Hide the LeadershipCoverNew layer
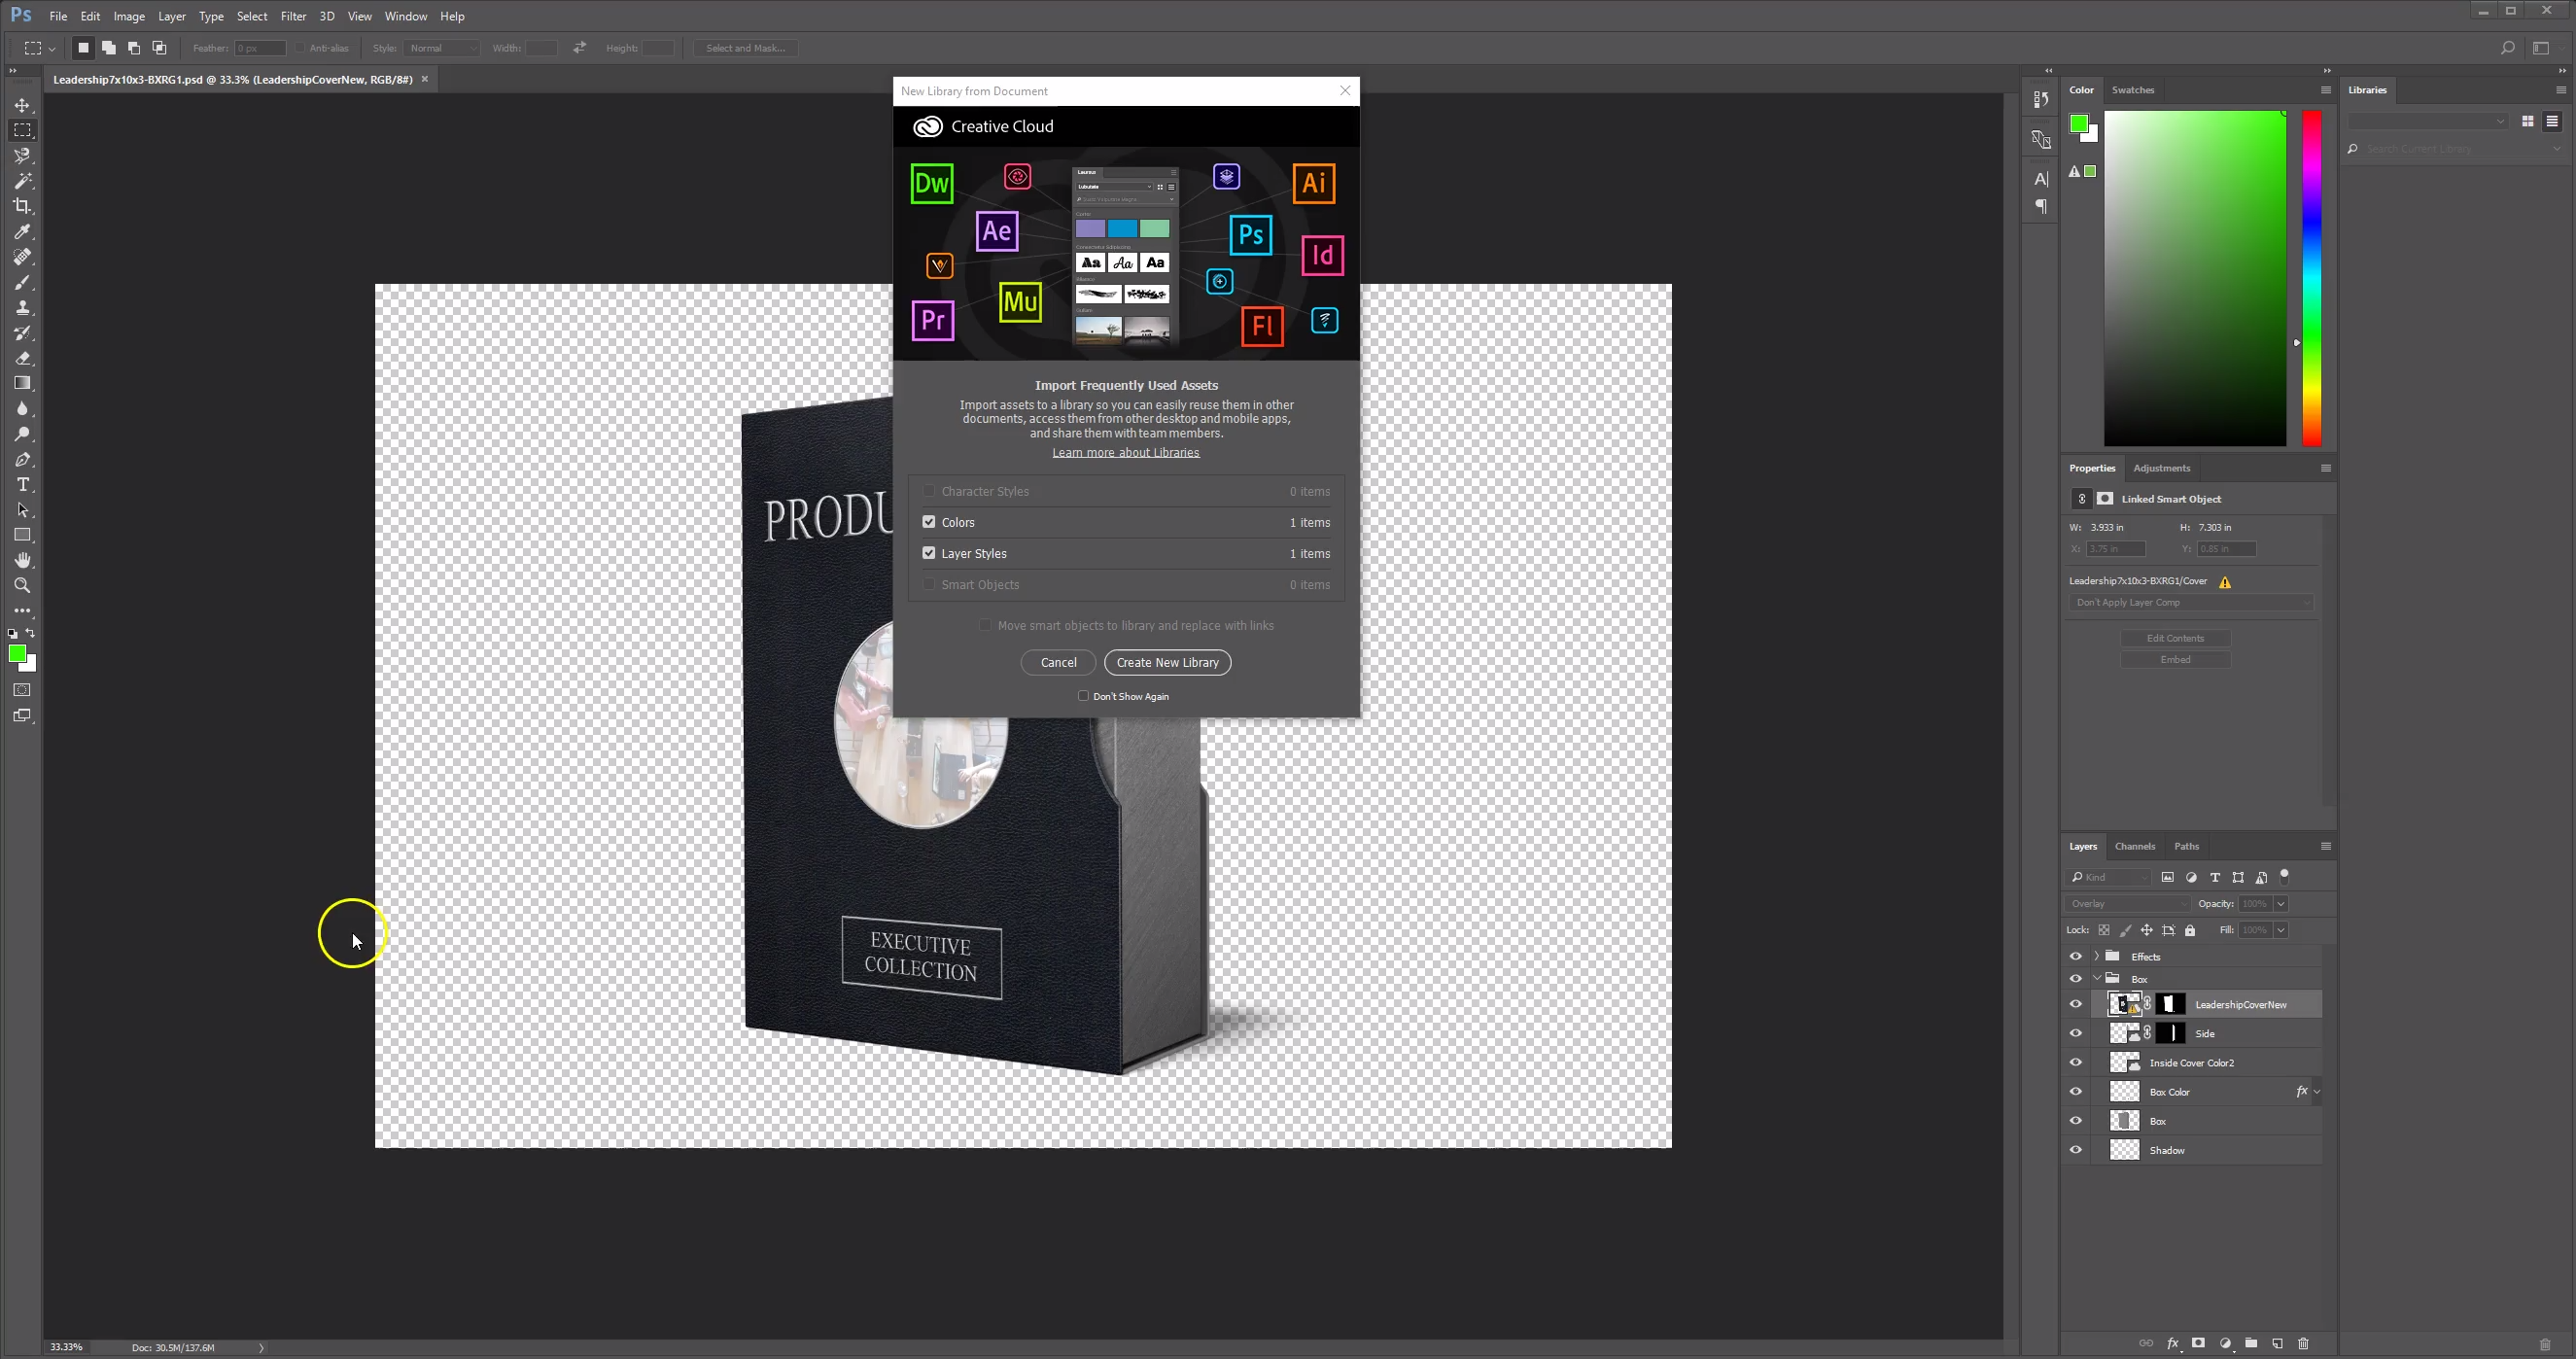The image size is (2576, 1359). click(x=2076, y=1004)
